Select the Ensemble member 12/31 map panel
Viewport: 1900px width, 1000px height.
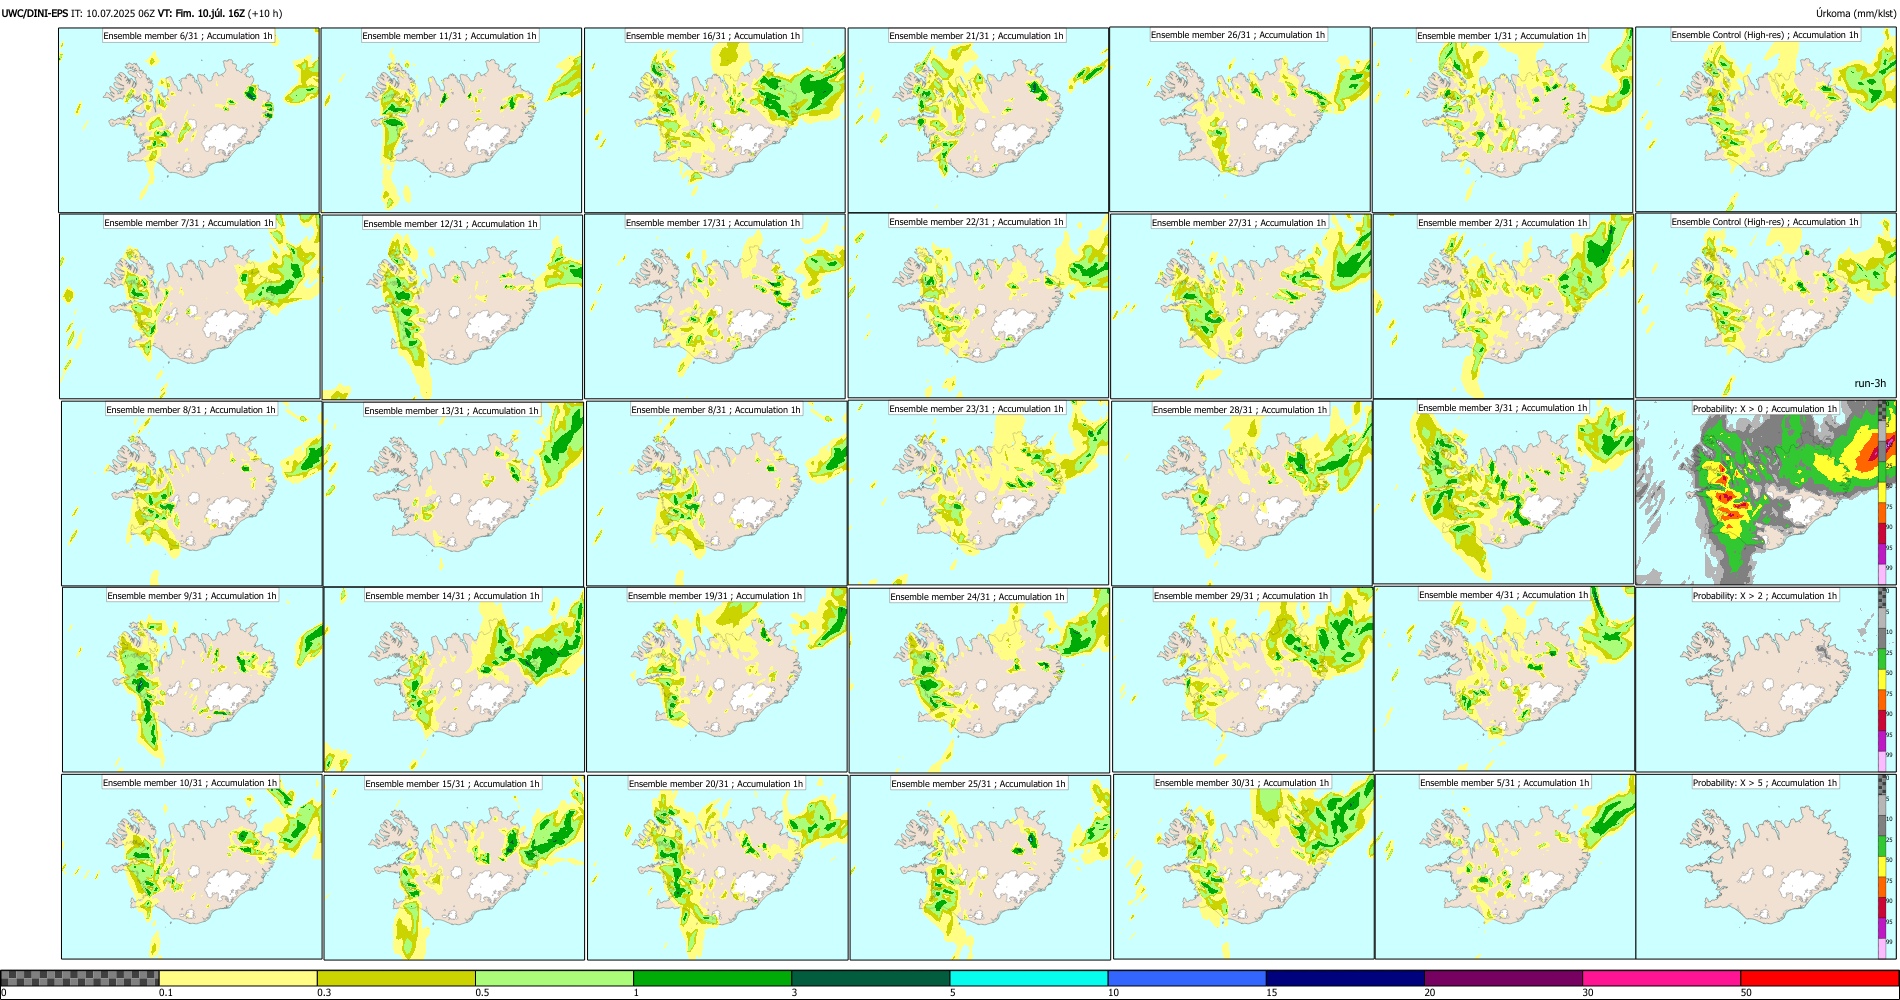coord(453,307)
